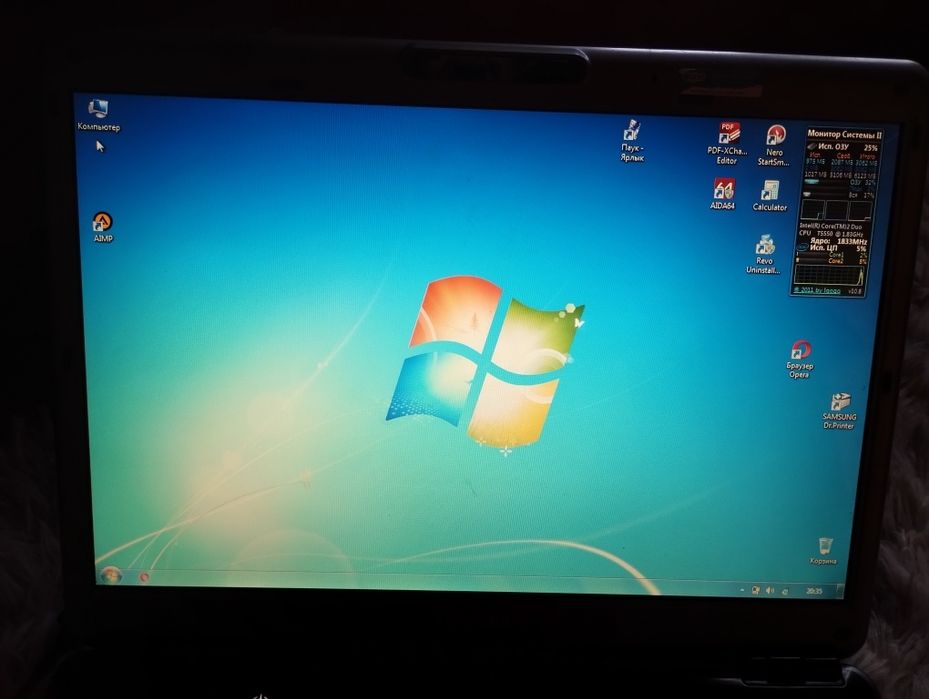This screenshot has height=699, width=929.
Task: Open the AIDA64 desktop icon
Action: [723, 194]
